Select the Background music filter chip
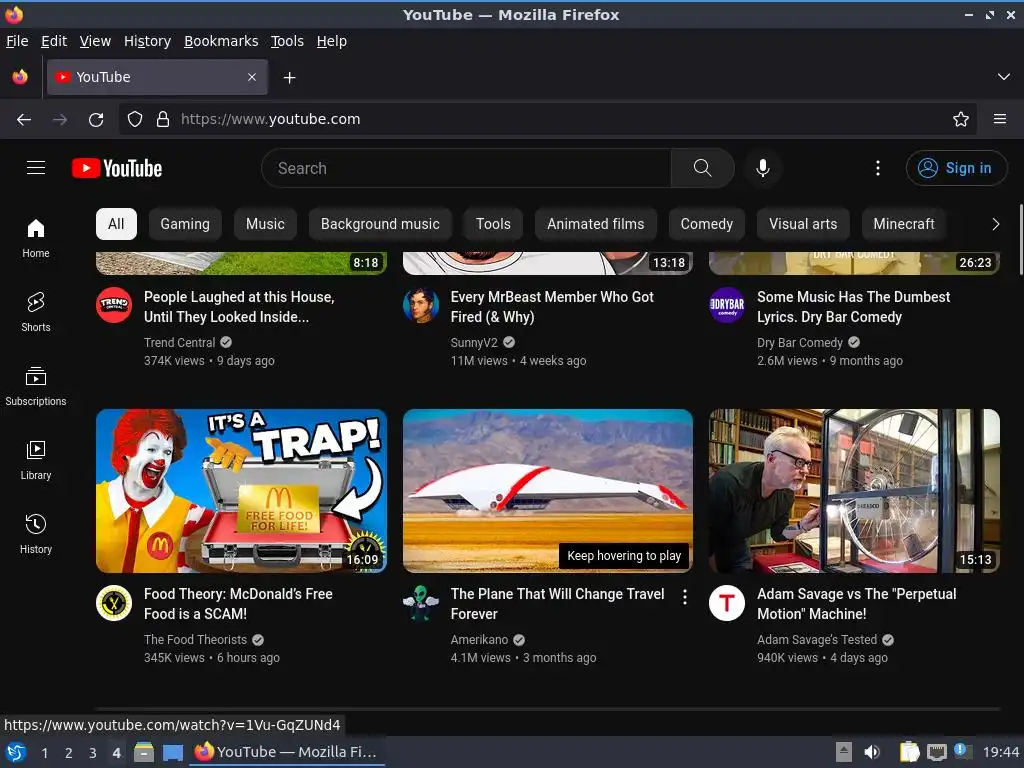The image size is (1024, 768). click(380, 224)
